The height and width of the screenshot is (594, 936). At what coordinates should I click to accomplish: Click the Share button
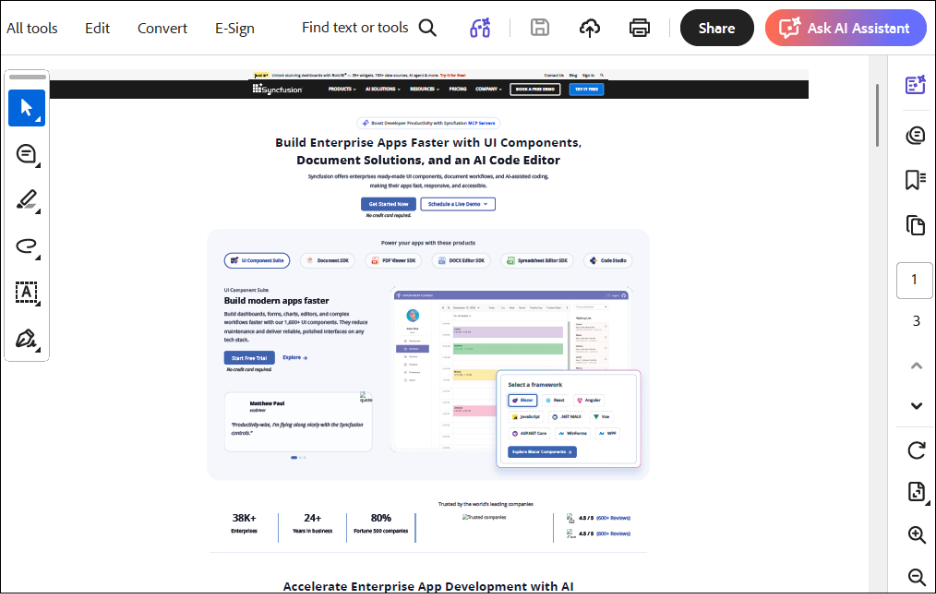click(716, 28)
